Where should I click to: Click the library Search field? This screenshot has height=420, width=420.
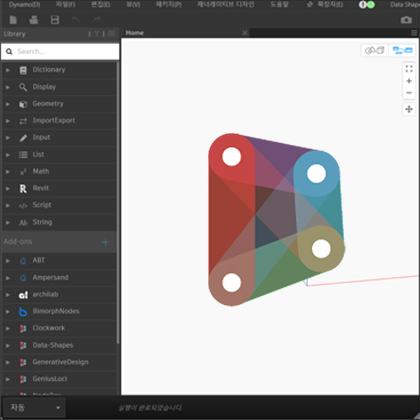pyautogui.click(x=60, y=51)
